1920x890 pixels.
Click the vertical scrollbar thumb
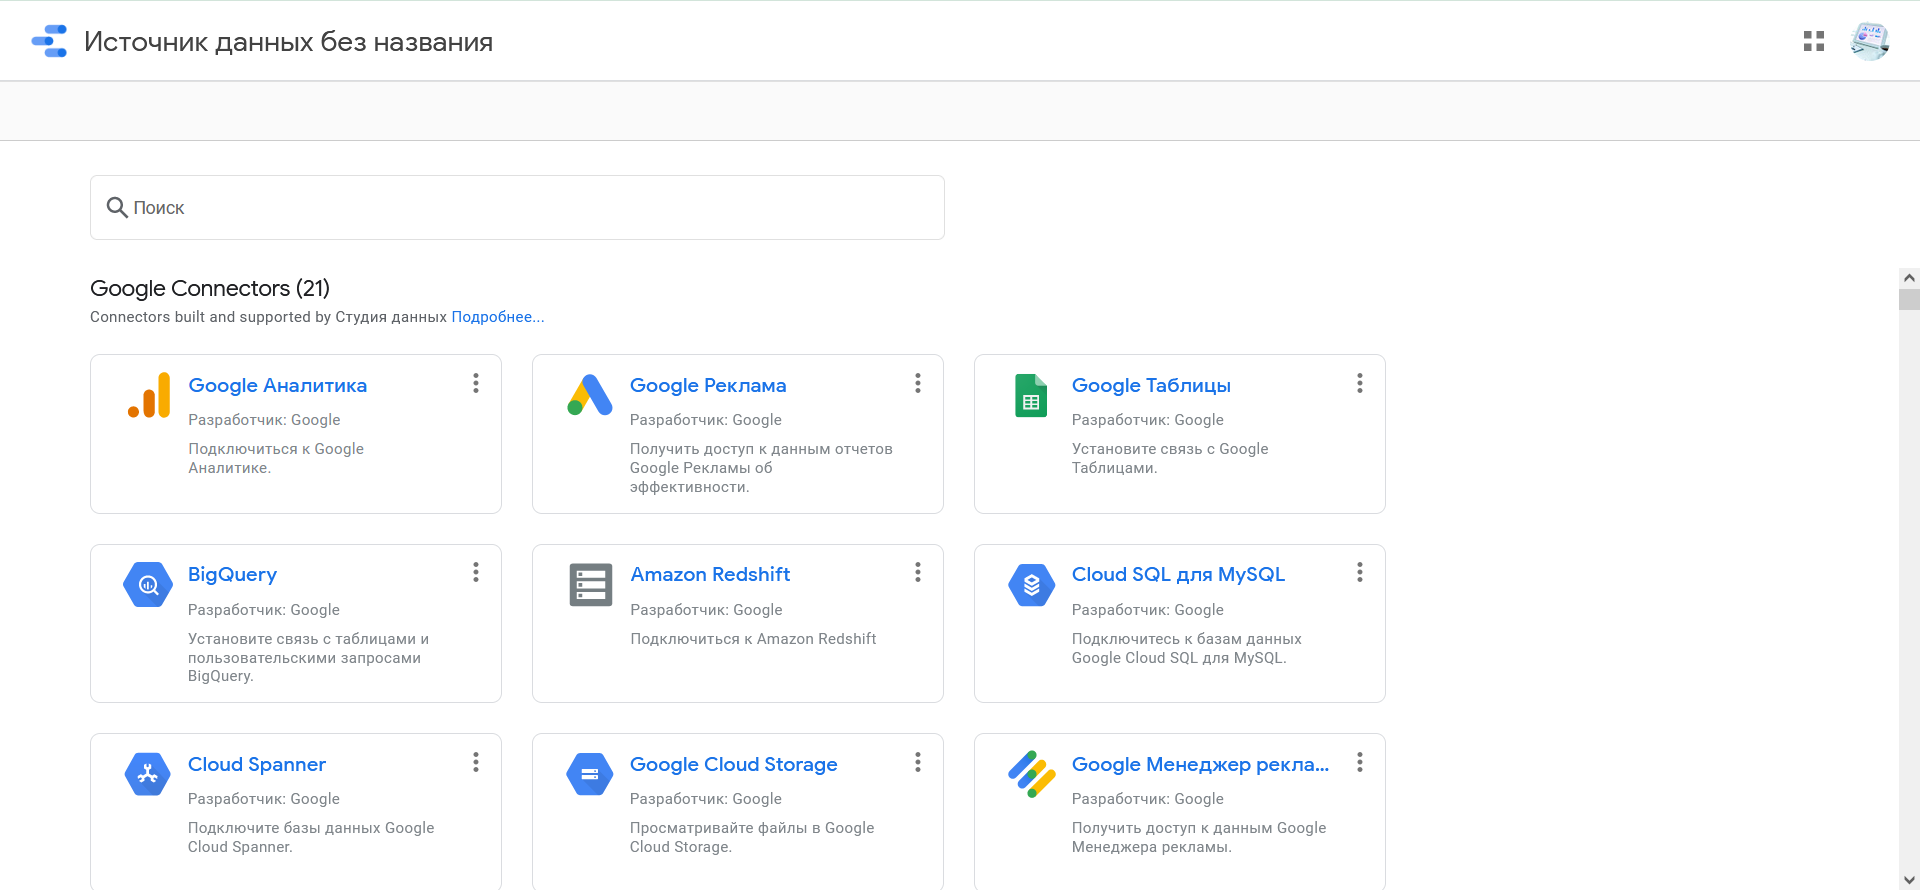[1909, 300]
